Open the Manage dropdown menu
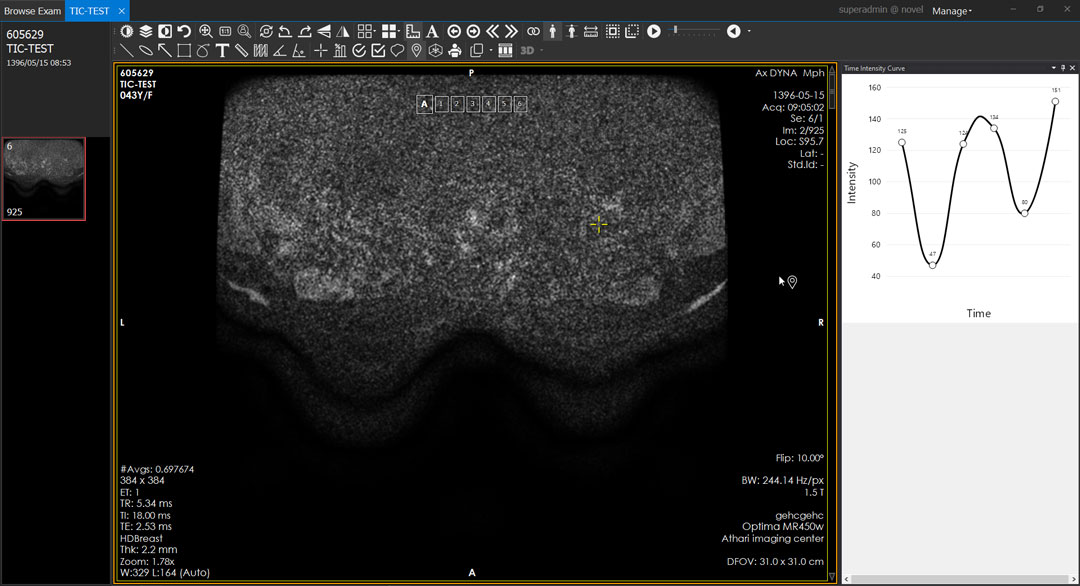Viewport: 1080px width, 586px height. (951, 11)
